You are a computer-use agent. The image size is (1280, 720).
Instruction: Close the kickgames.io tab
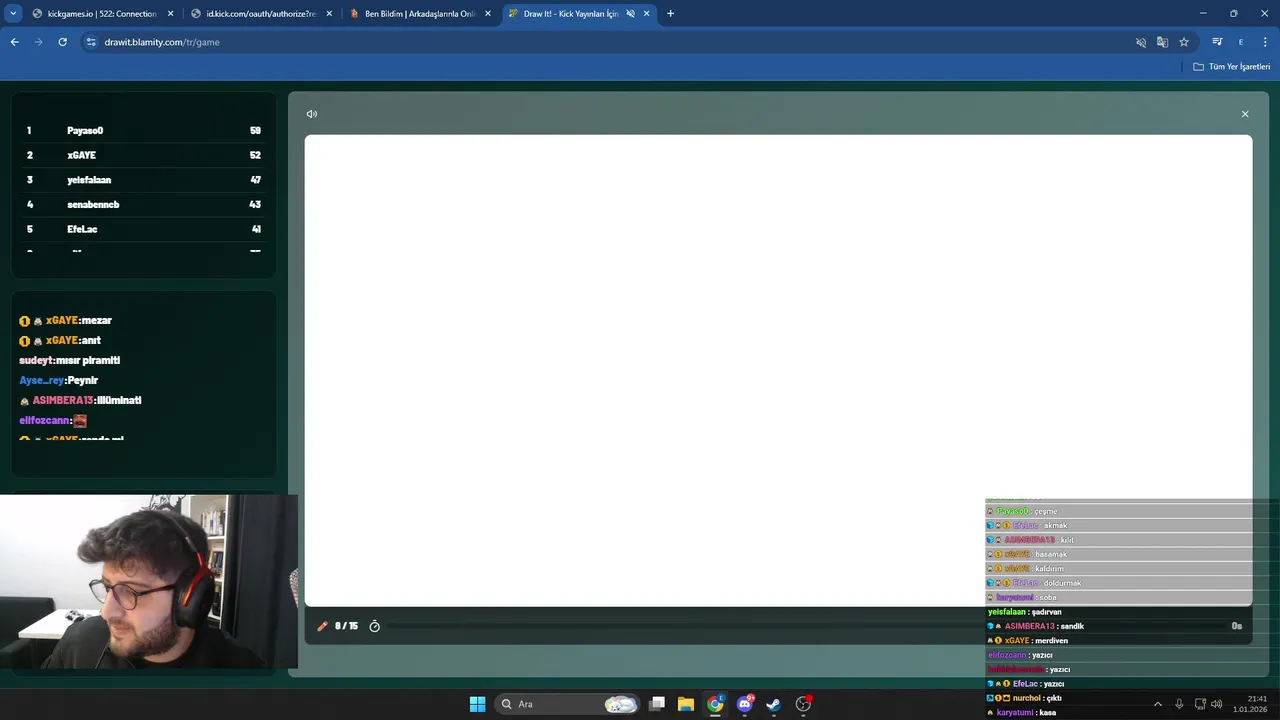(x=170, y=14)
